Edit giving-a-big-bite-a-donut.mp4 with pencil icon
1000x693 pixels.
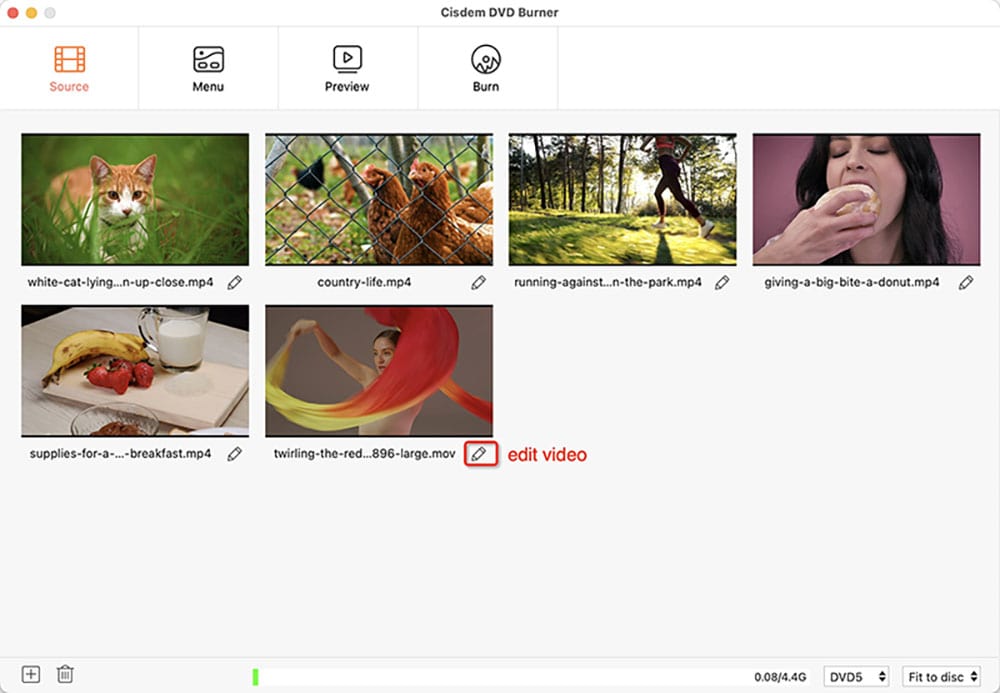click(966, 283)
